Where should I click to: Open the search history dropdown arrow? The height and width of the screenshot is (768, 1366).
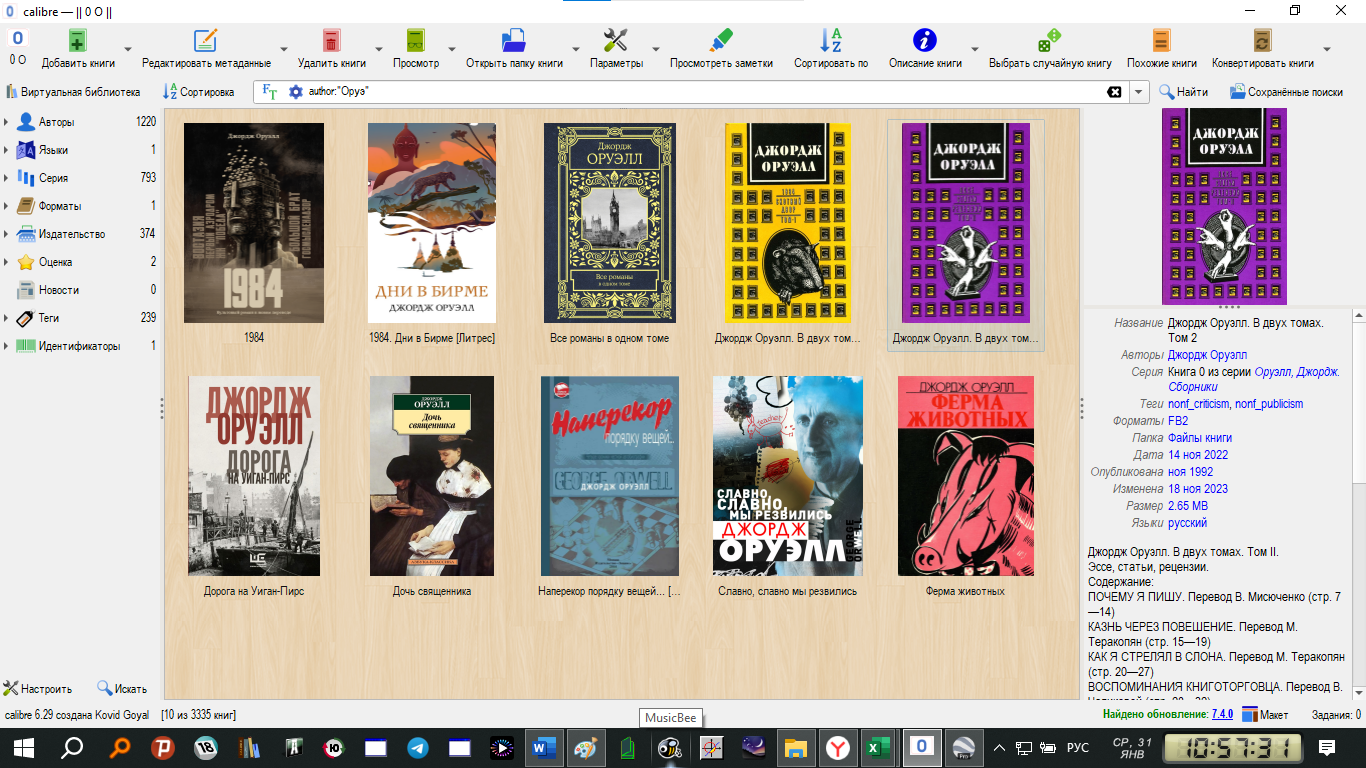click(x=1139, y=92)
